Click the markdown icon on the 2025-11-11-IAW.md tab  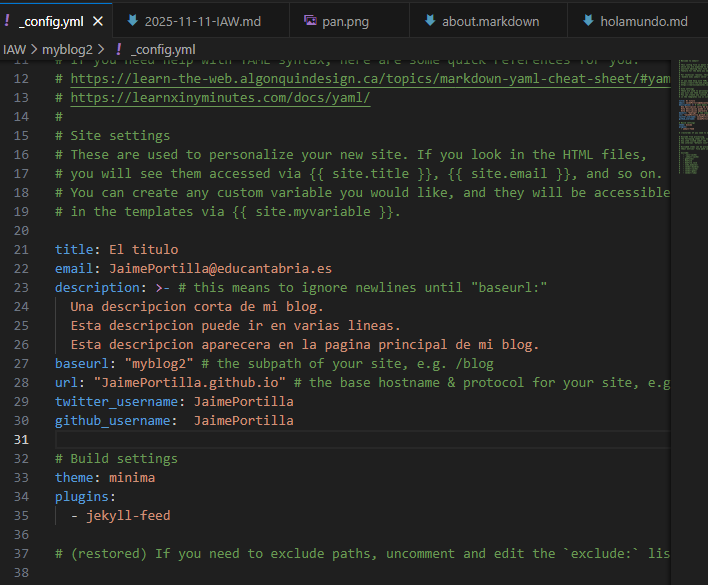tap(132, 20)
